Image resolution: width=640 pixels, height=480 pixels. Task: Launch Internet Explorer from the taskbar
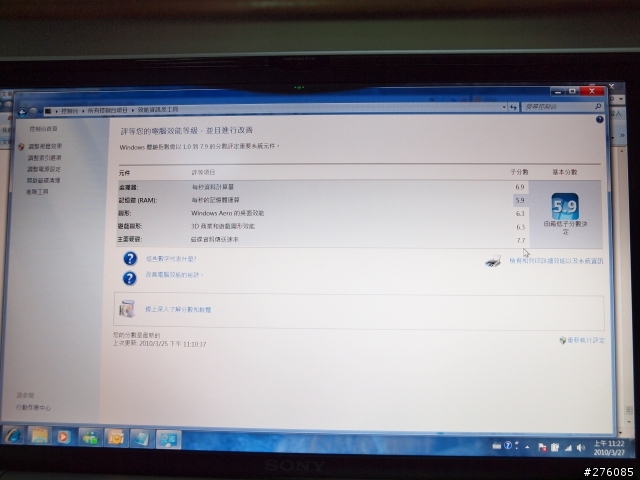coord(14,436)
